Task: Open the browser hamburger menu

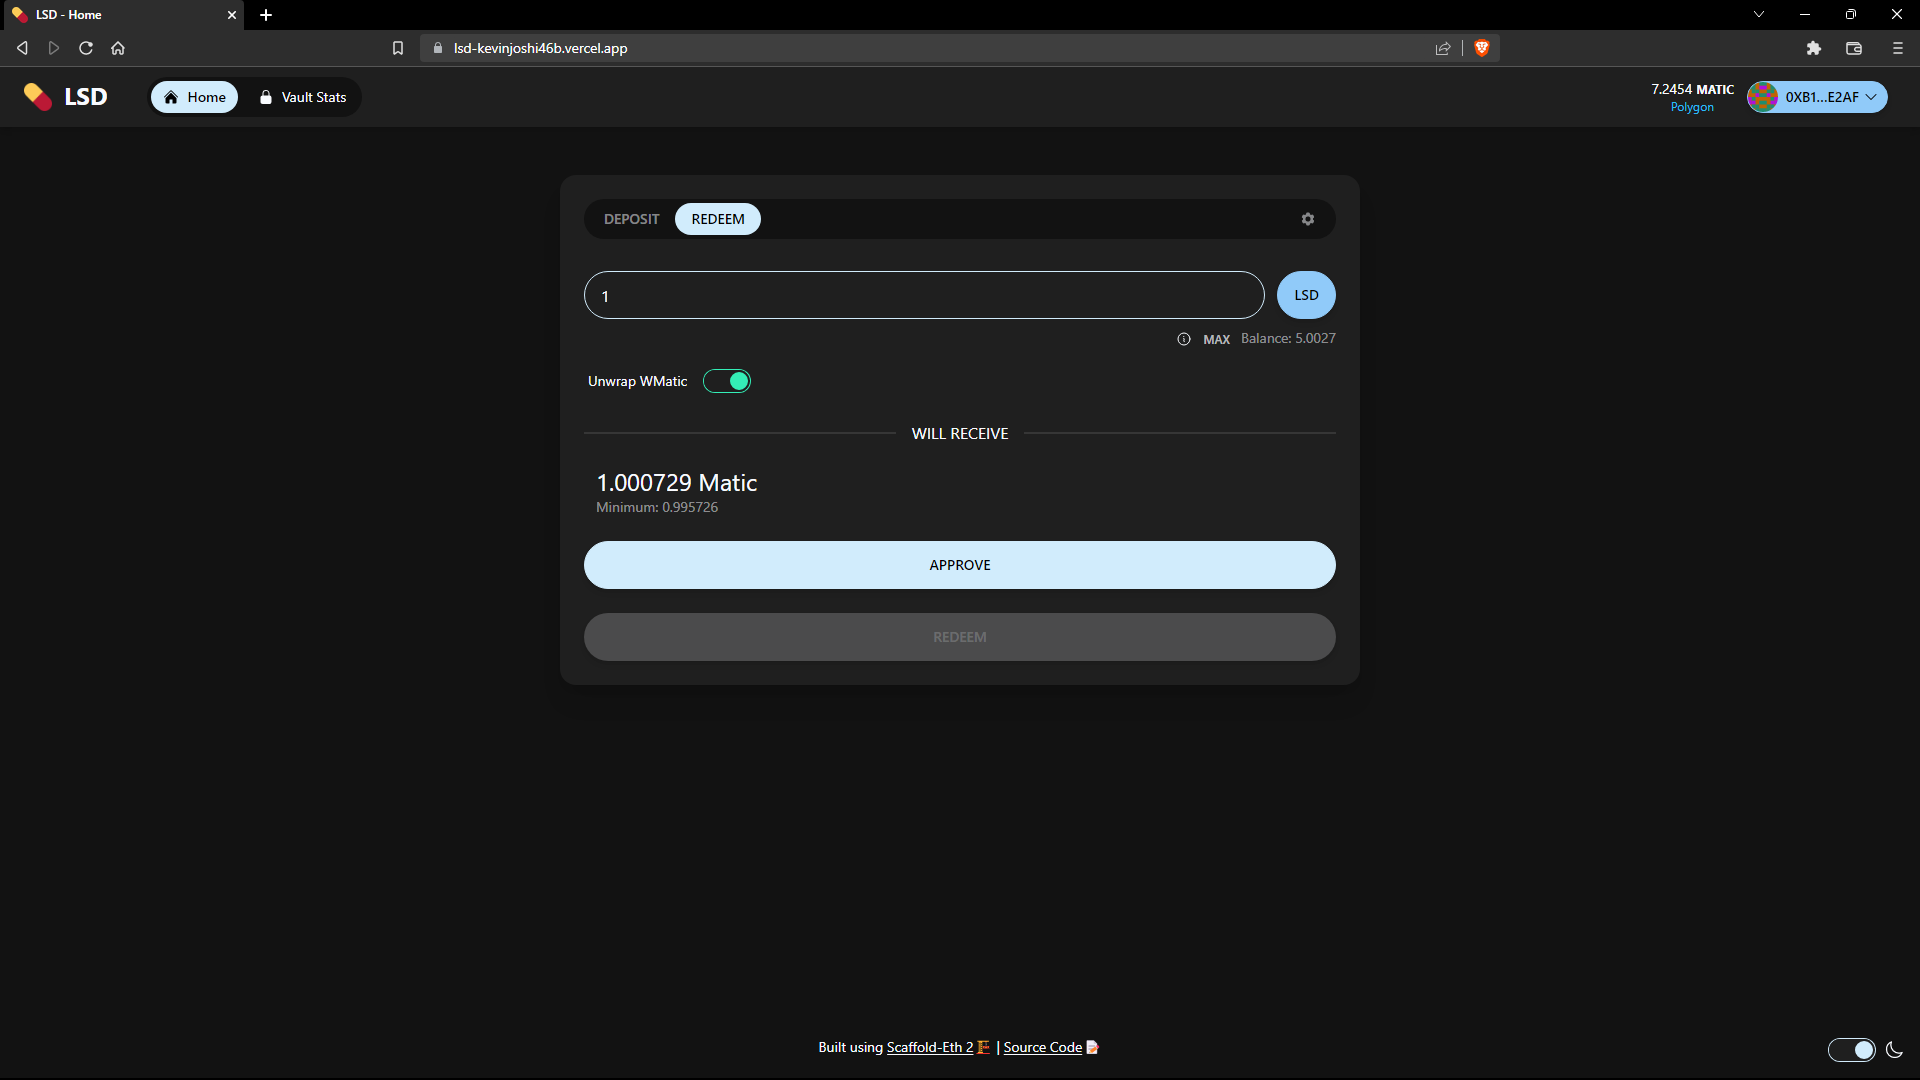Action: pos(1898,48)
